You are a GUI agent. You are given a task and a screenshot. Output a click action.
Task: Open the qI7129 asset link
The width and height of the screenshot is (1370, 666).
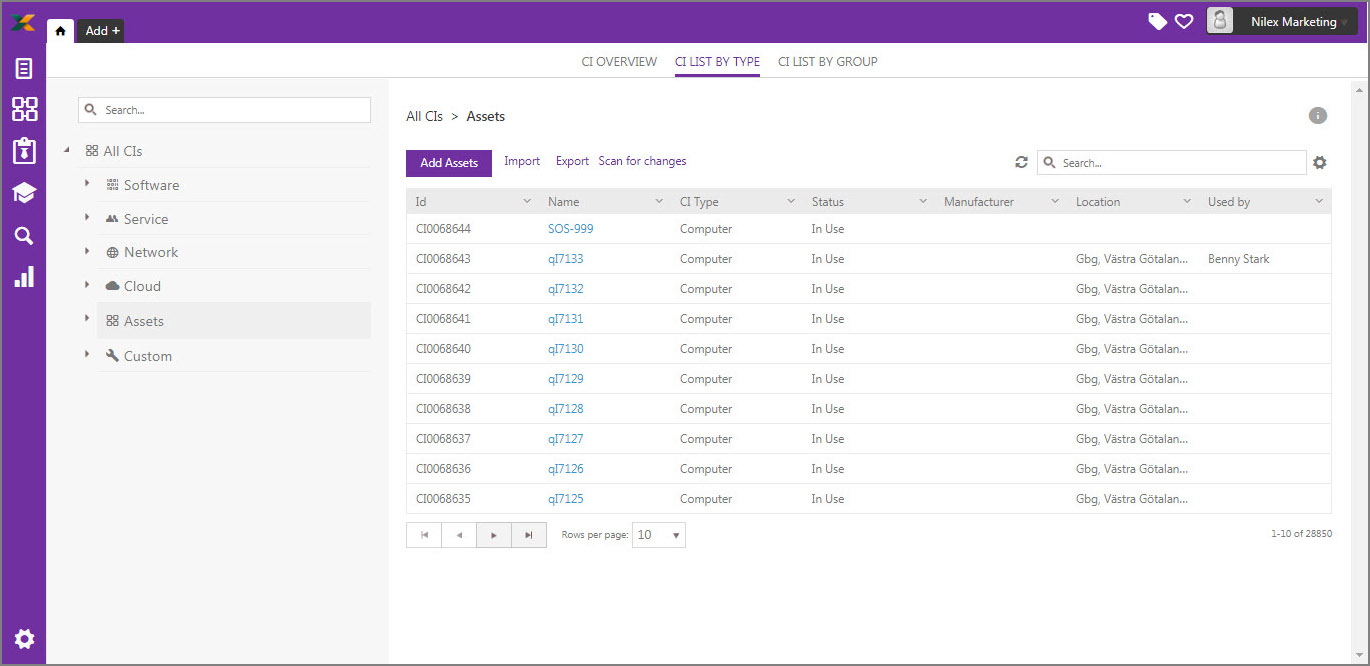pos(566,379)
